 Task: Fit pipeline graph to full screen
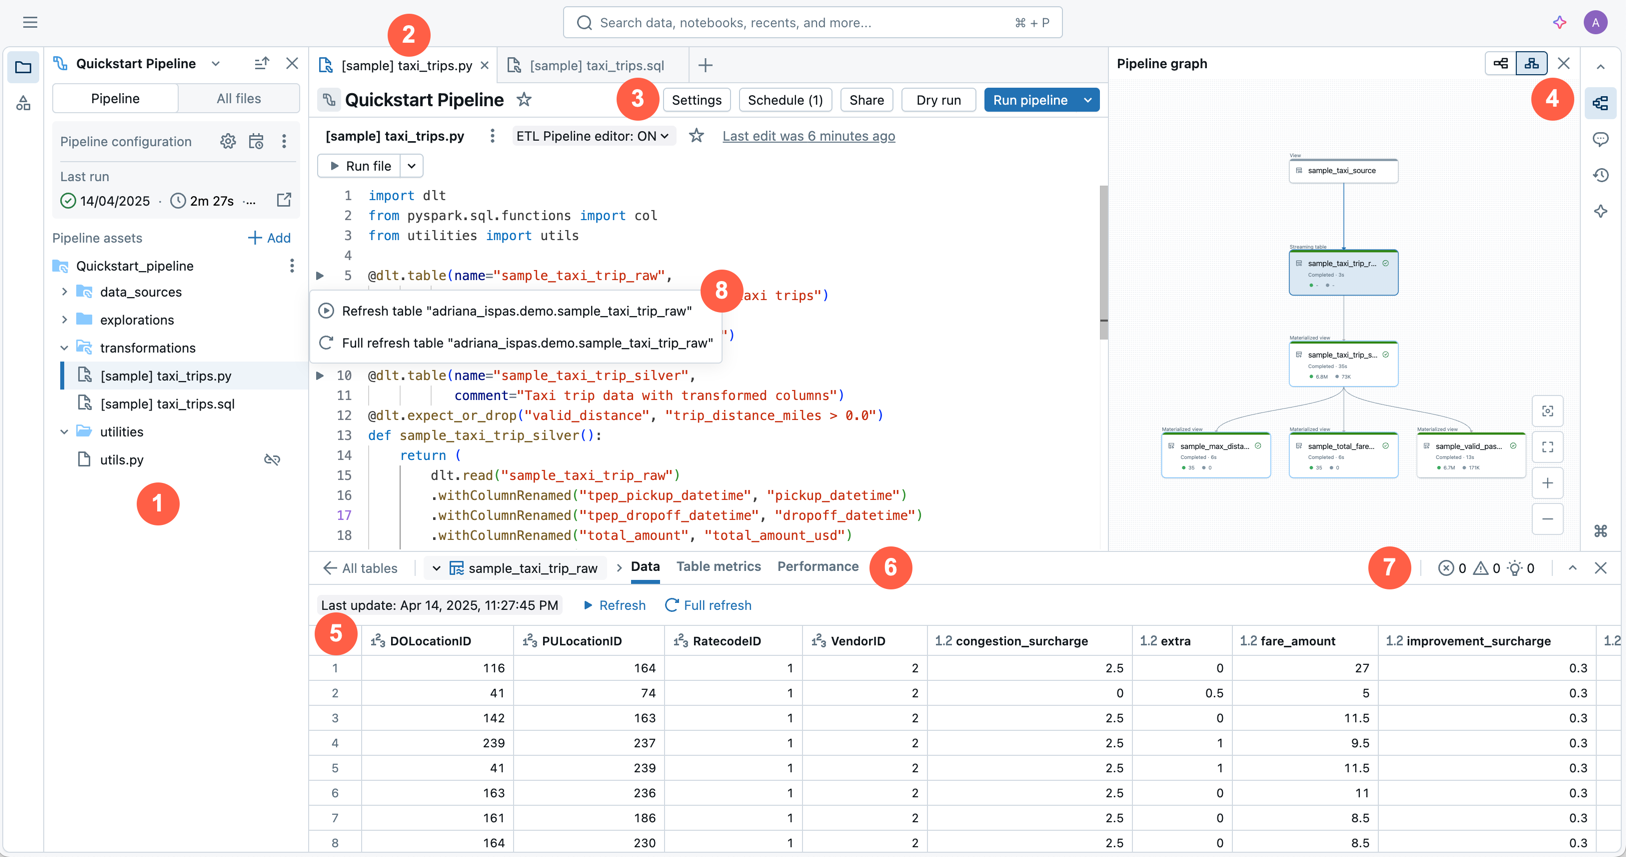pos(1547,447)
